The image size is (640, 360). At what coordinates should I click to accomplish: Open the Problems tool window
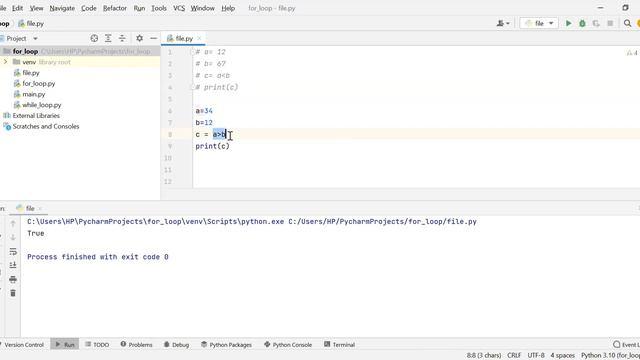[136, 344]
